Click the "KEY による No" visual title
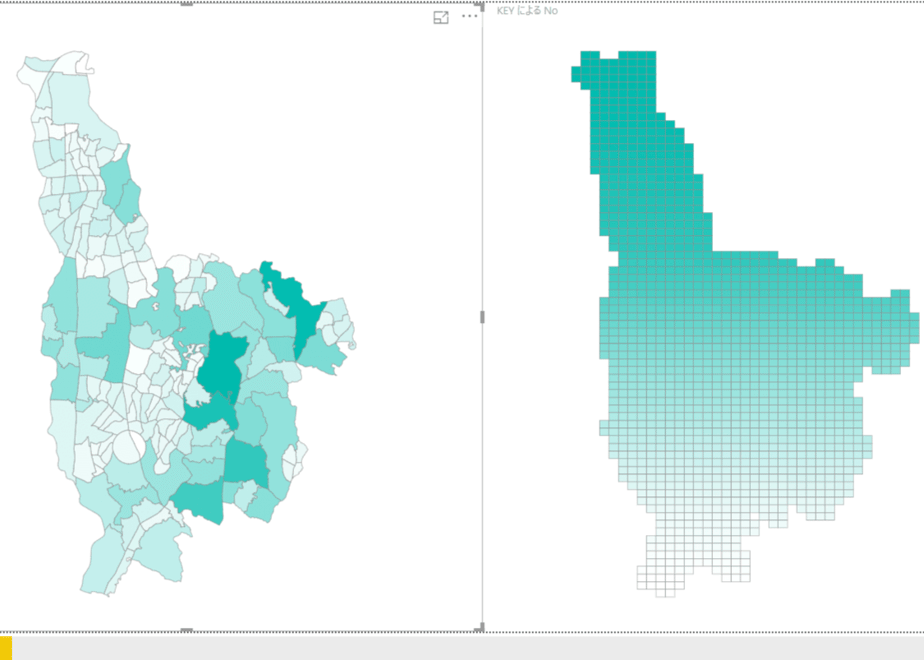This screenshot has height=660, width=924. point(527,11)
